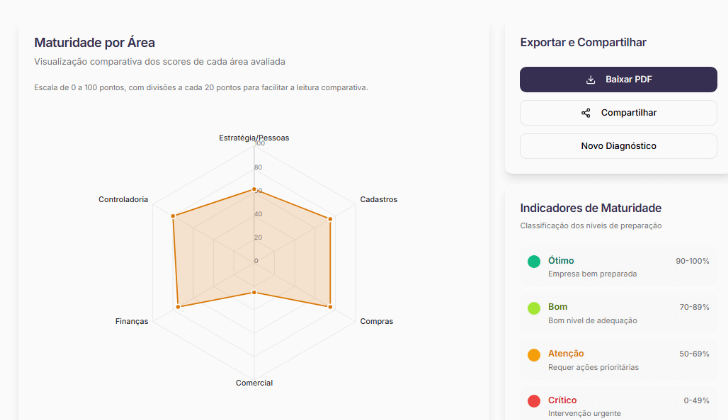Click the Comercial axis label
Screen dimensions: 728x420
254,383
